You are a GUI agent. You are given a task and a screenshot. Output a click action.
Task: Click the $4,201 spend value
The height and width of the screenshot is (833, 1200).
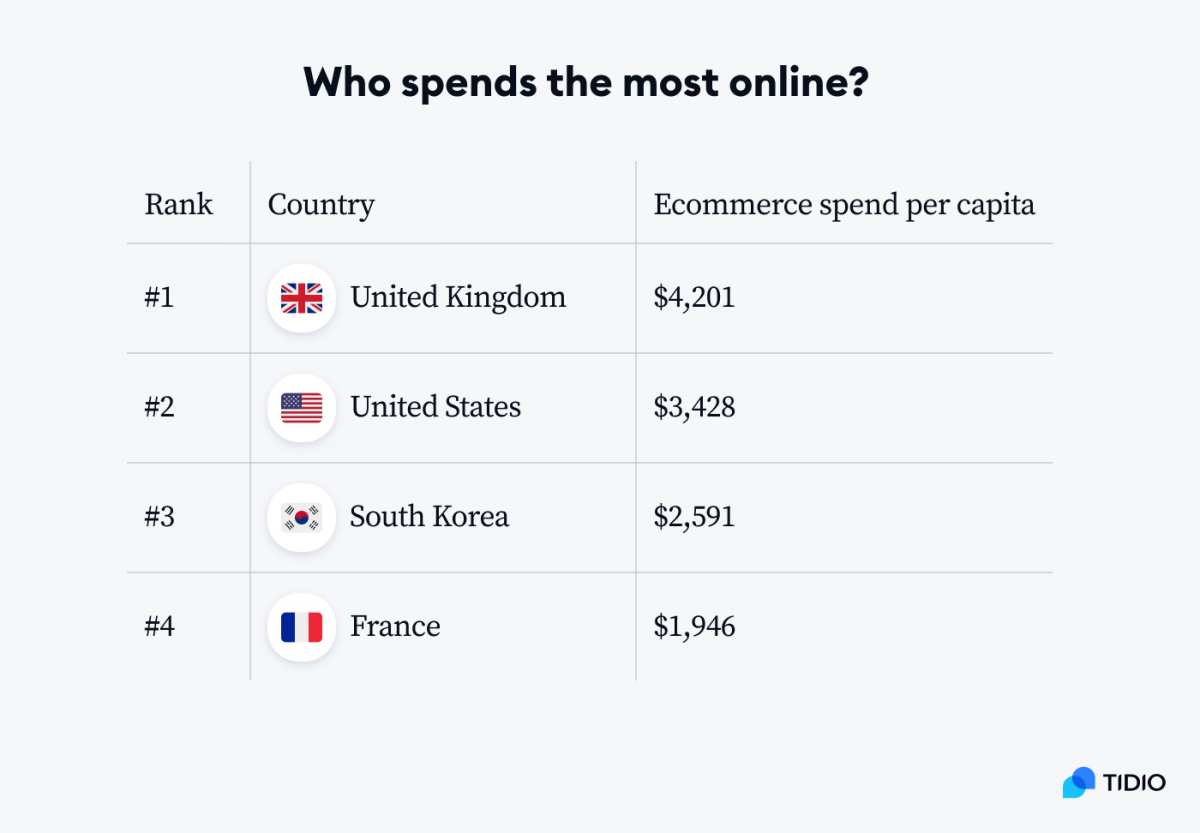pyautogui.click(x=694, y=297)
